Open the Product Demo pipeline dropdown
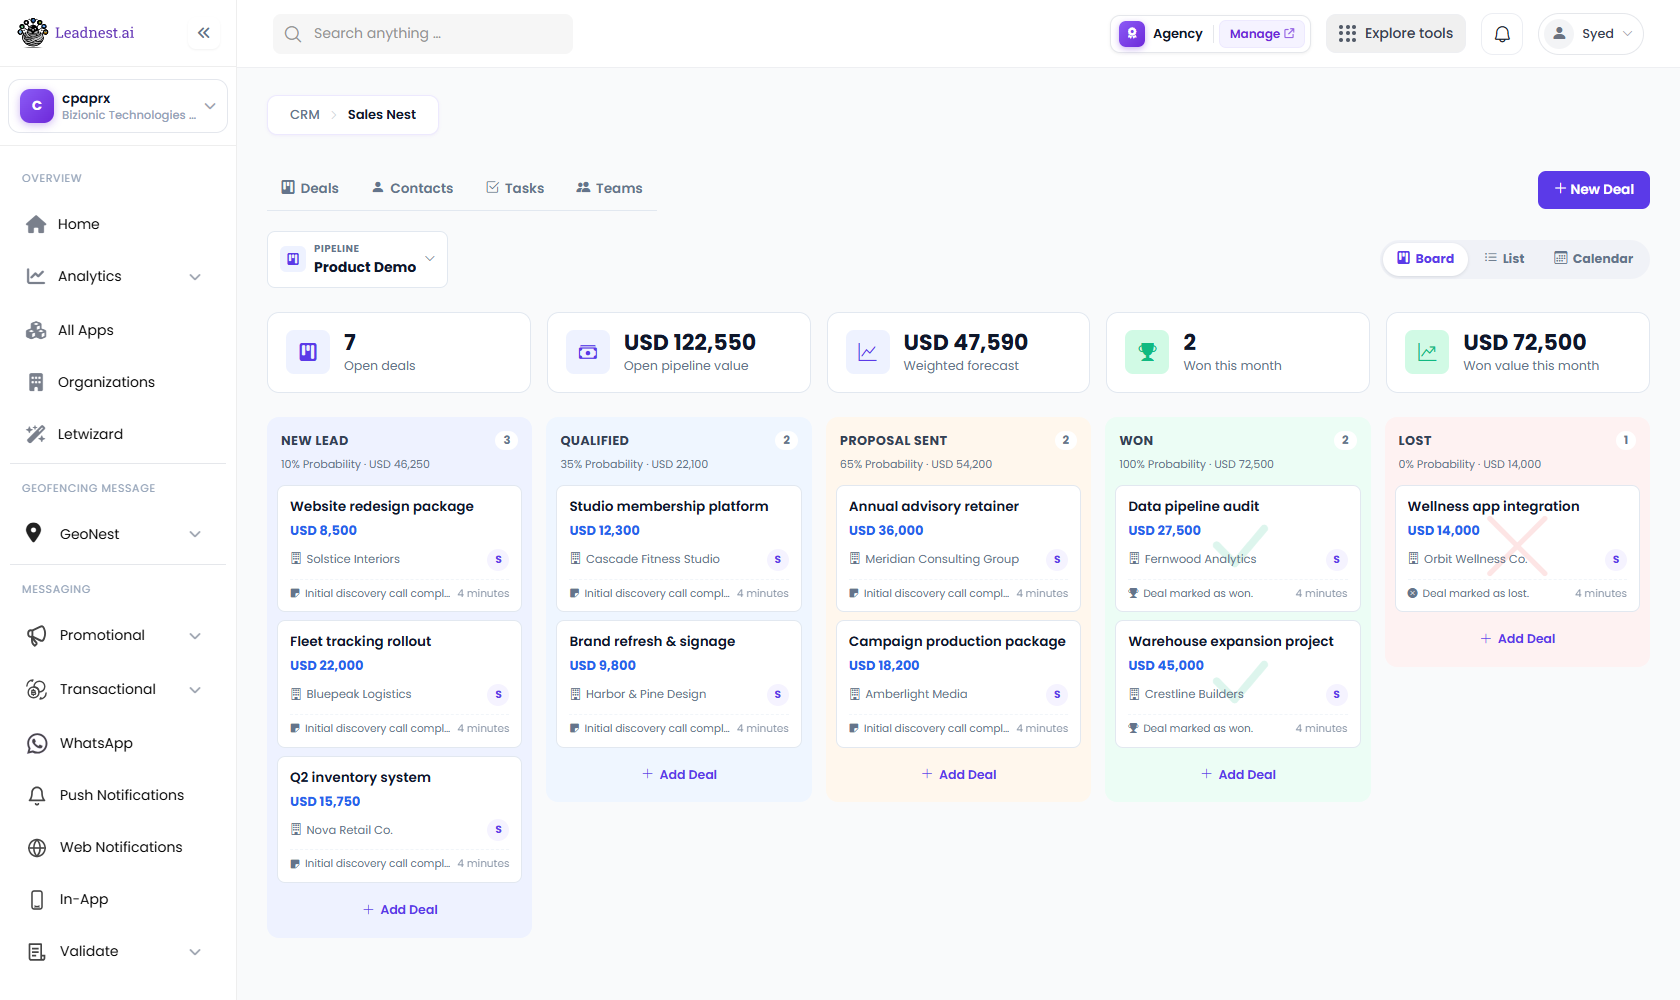This screenshot has height=1000, width=1680. [357, 259]
